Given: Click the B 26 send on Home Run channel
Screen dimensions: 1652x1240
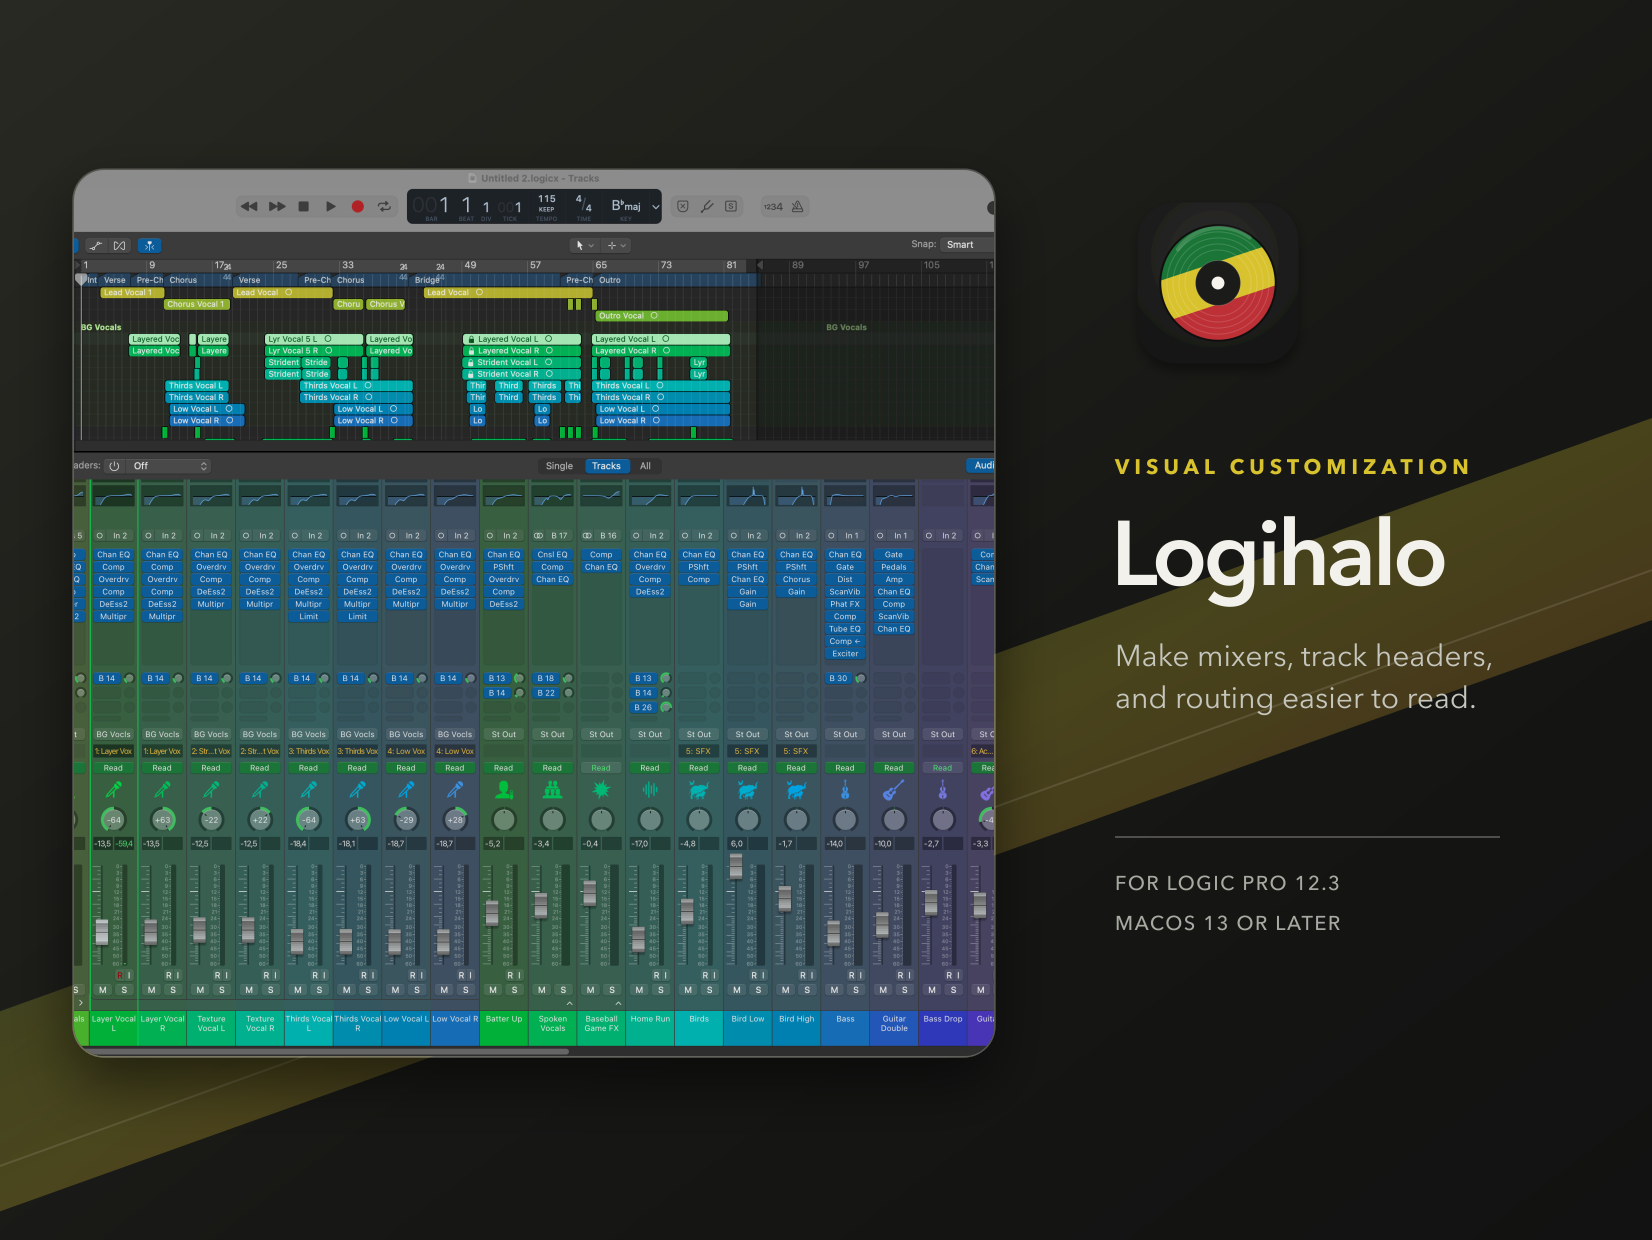Looking at the screenshot, I should click(x=643, y=708).
